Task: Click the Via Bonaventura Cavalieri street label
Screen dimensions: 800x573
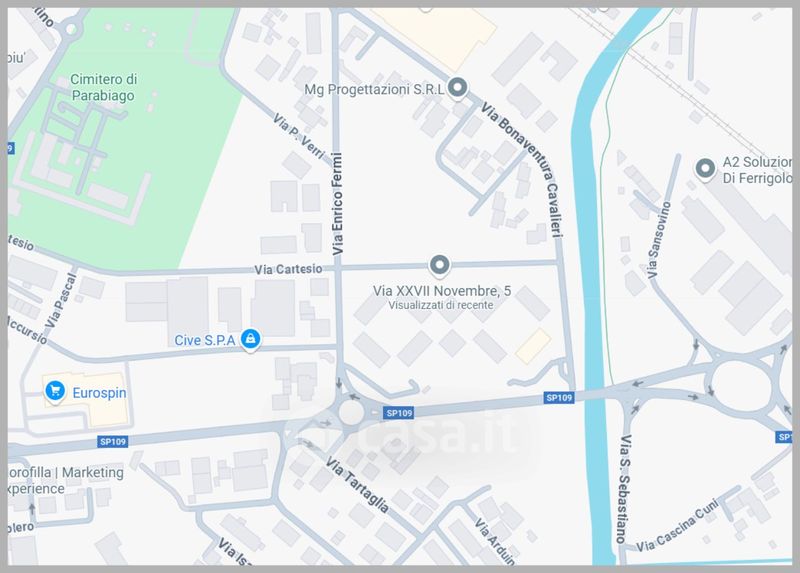Action: click(x=523, y=170)
